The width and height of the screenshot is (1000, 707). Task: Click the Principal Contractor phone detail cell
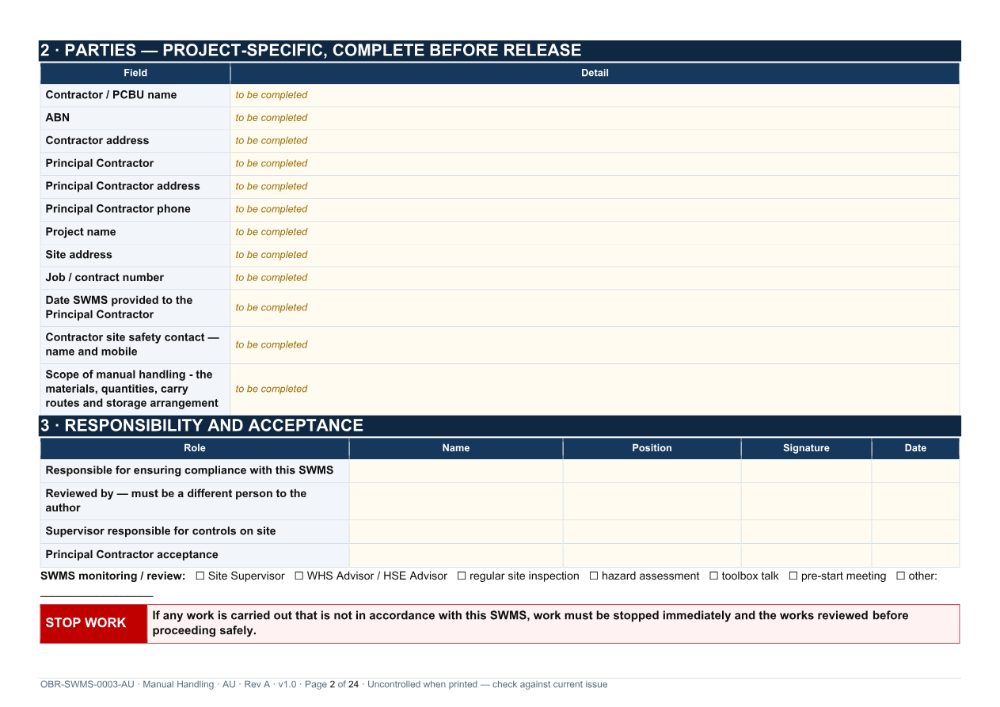coord(594,210)
